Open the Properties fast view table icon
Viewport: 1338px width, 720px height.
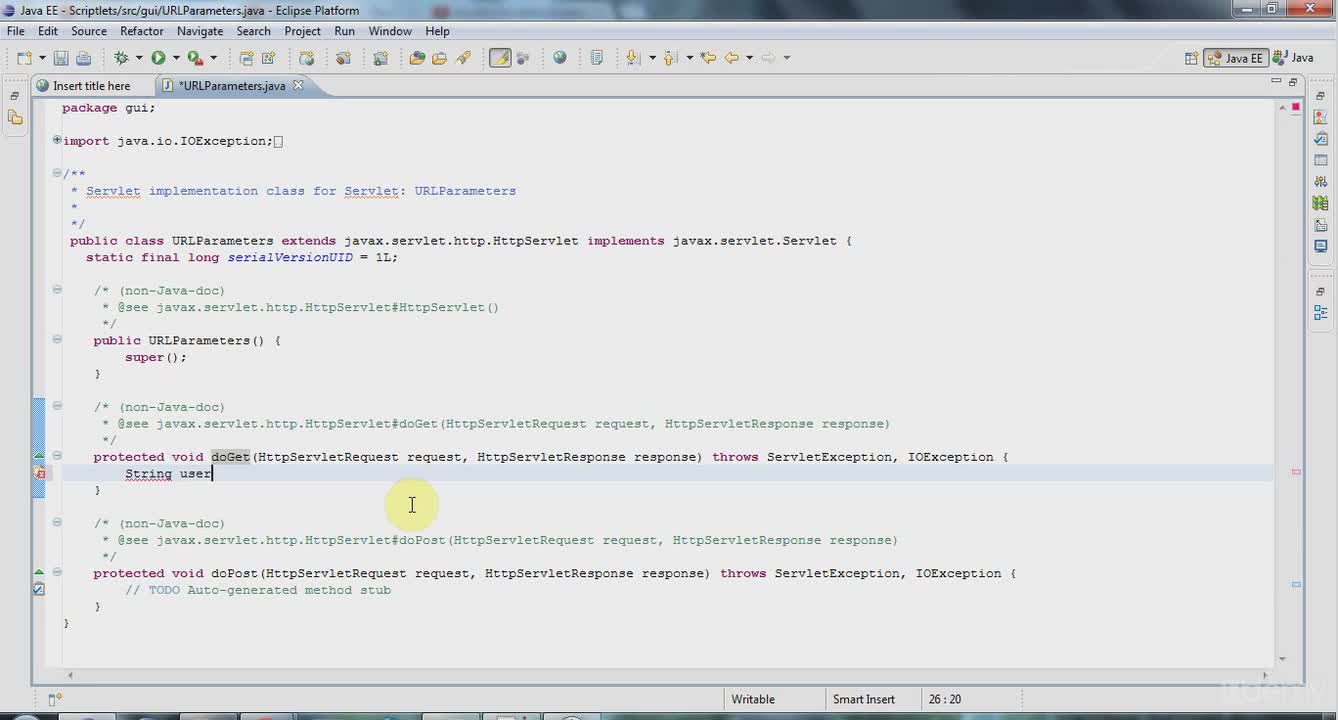point(1321,160)
